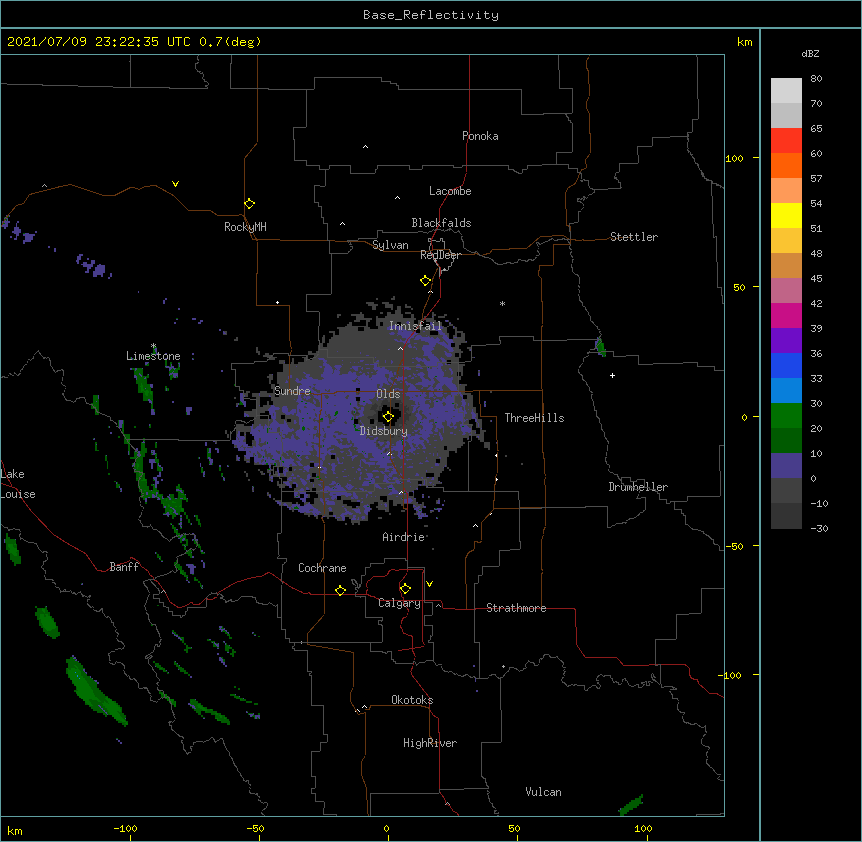The image size is (862, 842).
Task: Click the Calgary city label
Action: 400,603
